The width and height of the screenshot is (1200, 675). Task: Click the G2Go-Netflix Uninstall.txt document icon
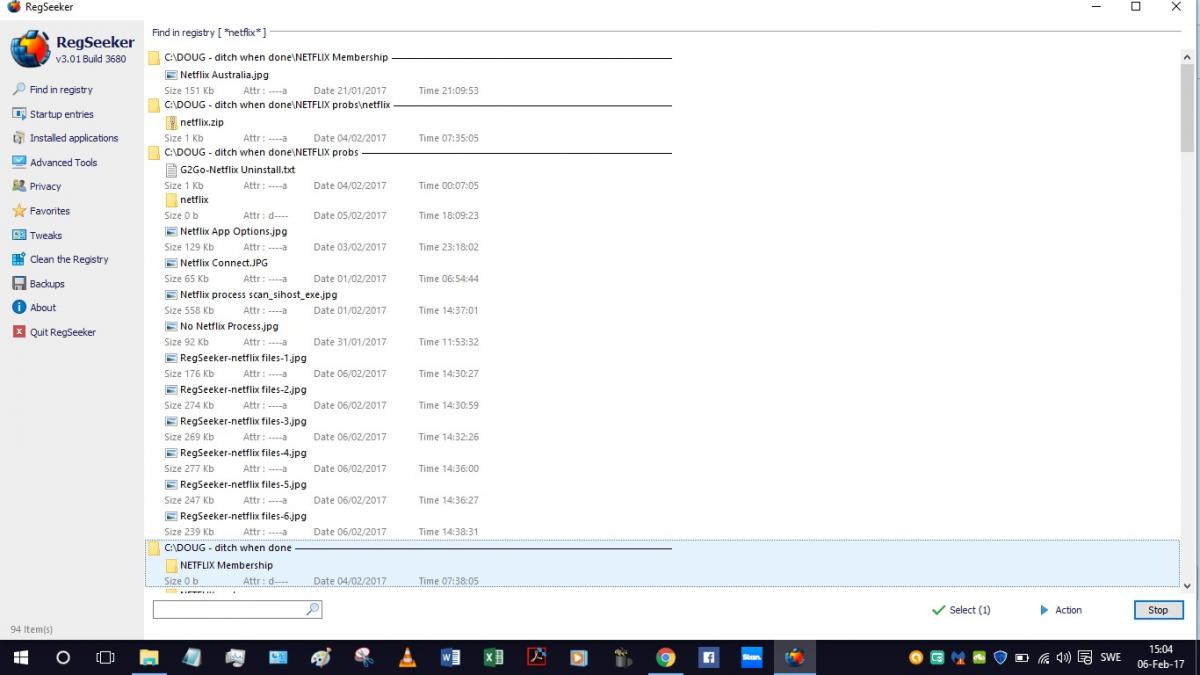pyautogui.click(x=171, y=170)
